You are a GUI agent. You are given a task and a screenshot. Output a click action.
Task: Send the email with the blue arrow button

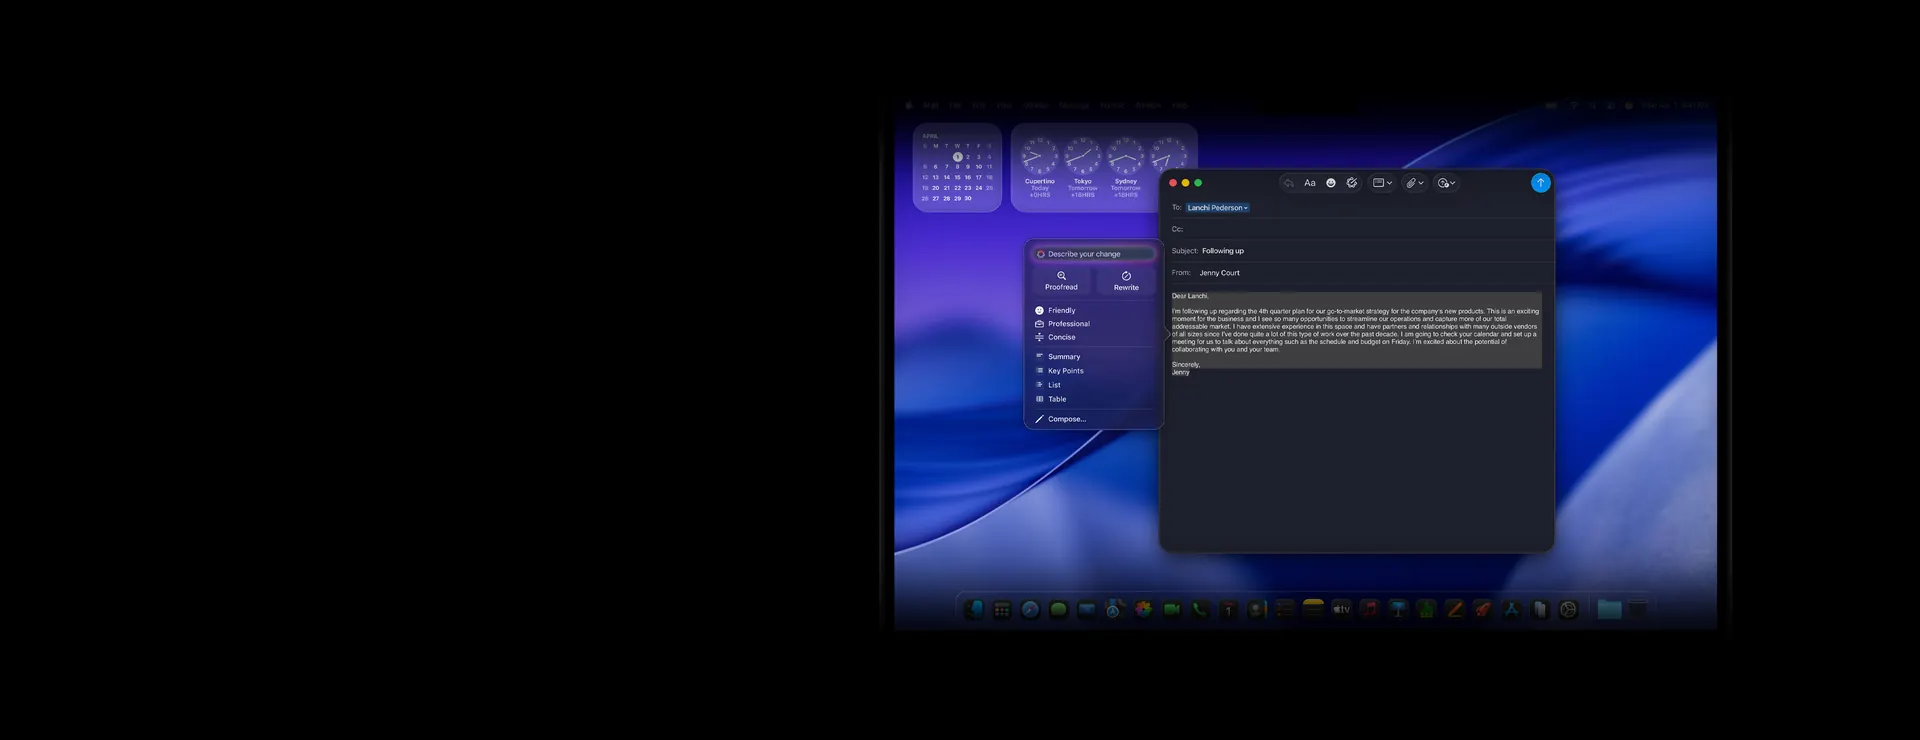tap(1540, 183)
